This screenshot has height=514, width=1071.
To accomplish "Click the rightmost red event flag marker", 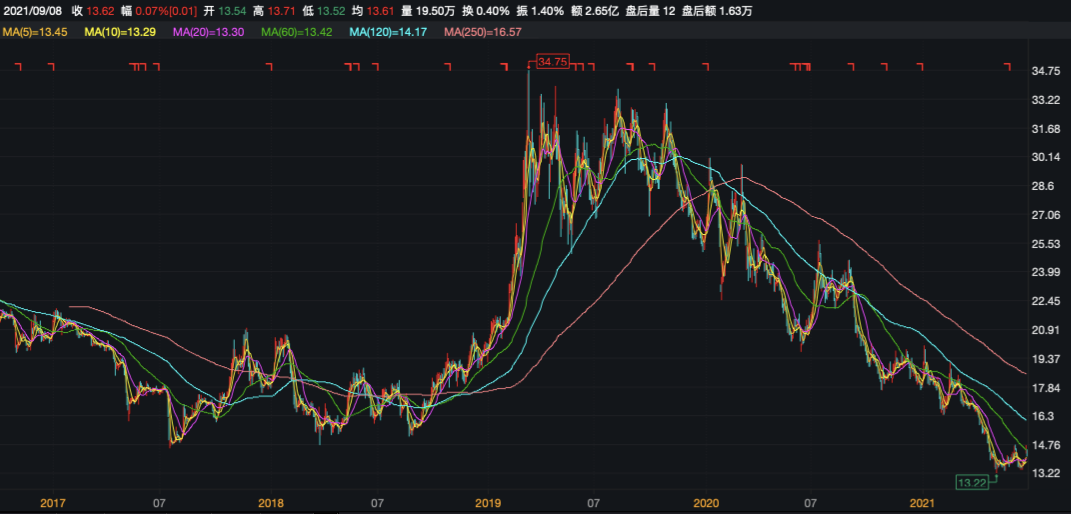I will point(1007,68).
